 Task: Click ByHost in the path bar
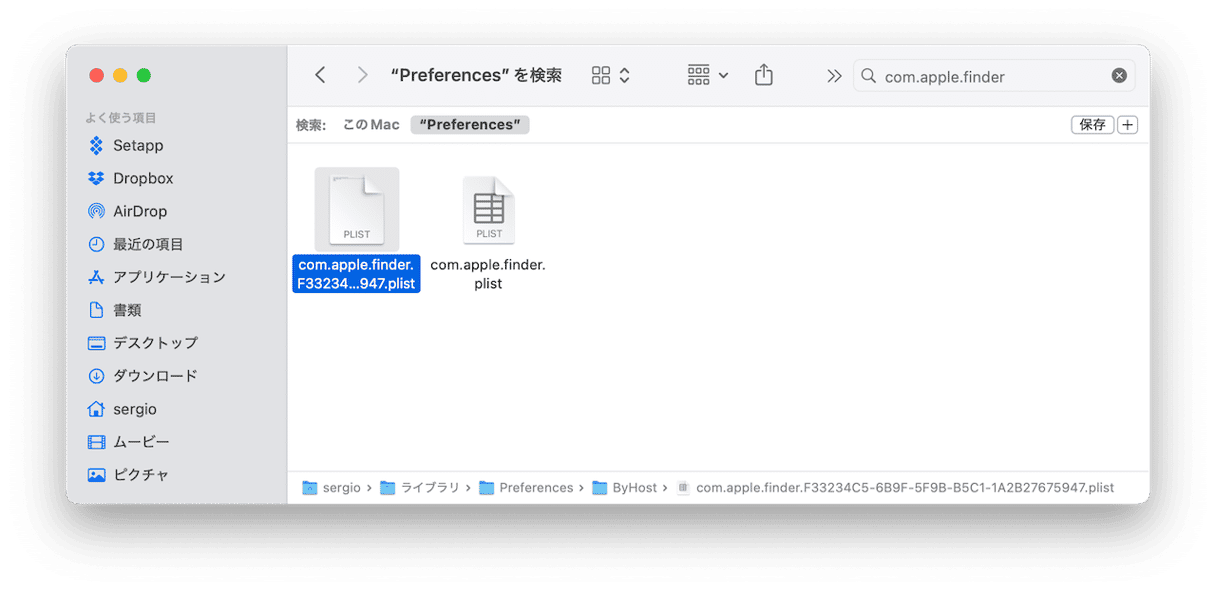tap(625, 488)
